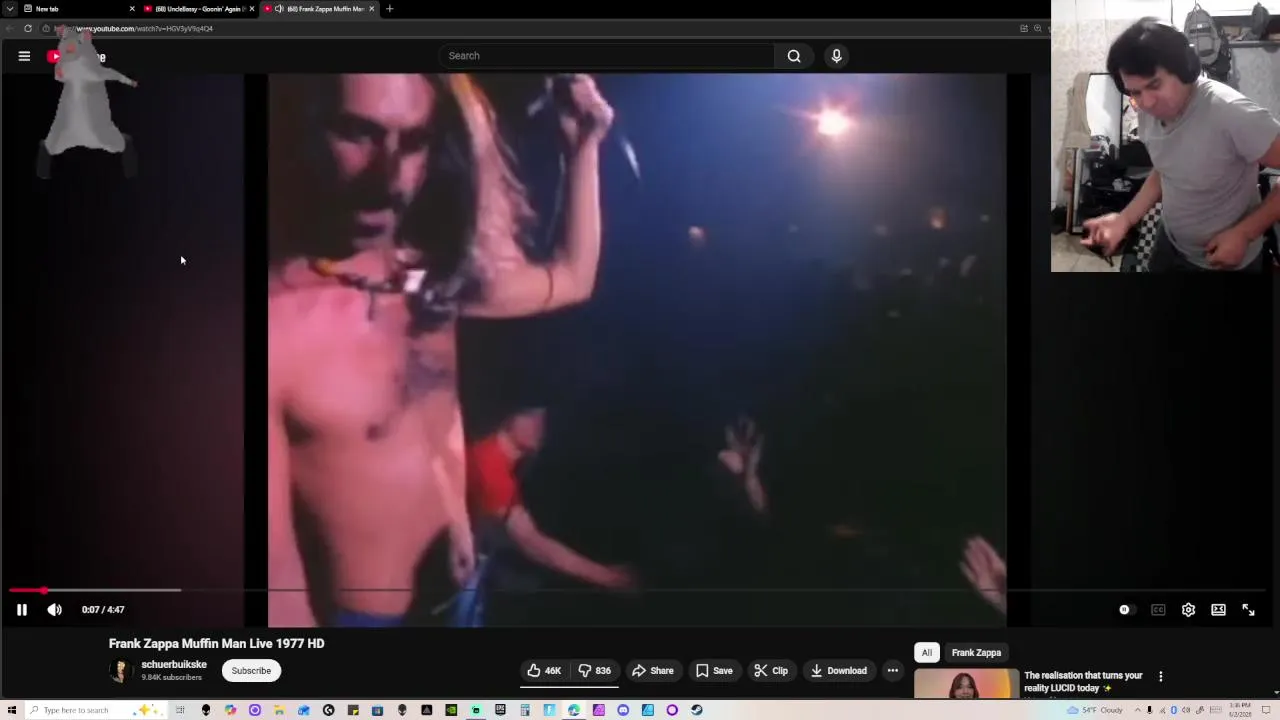
Task: Enter full screen mode
Action: coord(1248,609)
